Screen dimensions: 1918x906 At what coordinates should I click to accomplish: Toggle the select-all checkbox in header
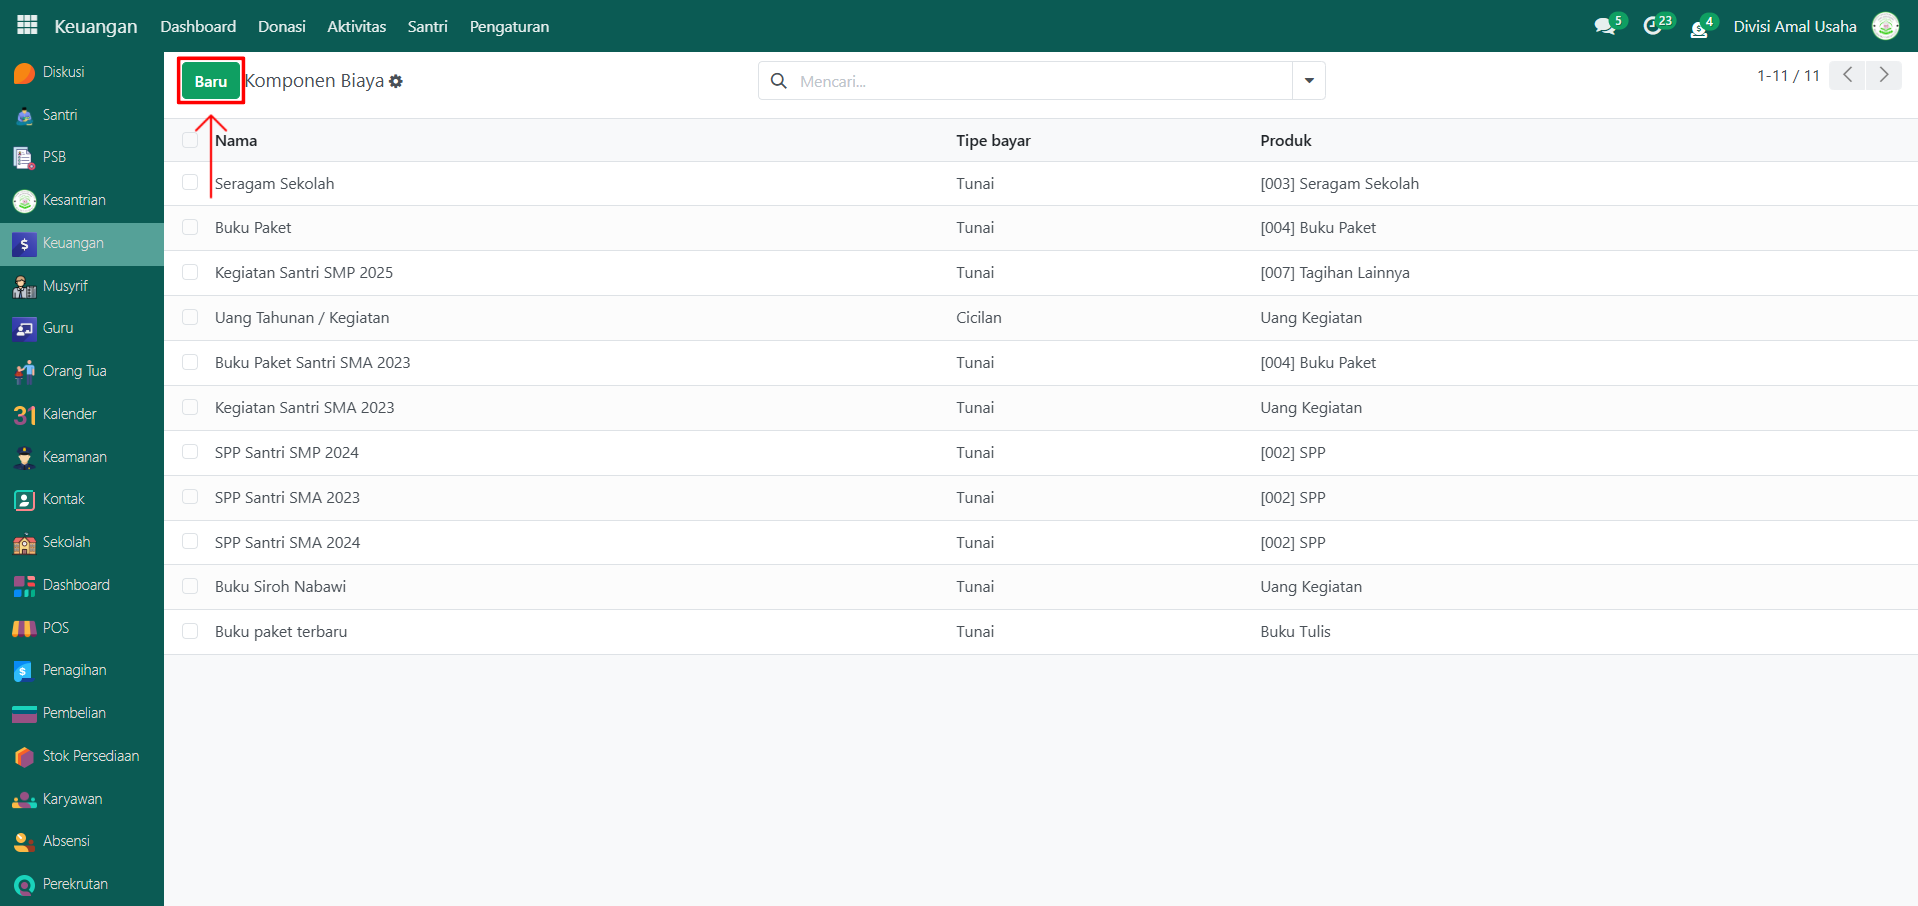tap(190, 140)
